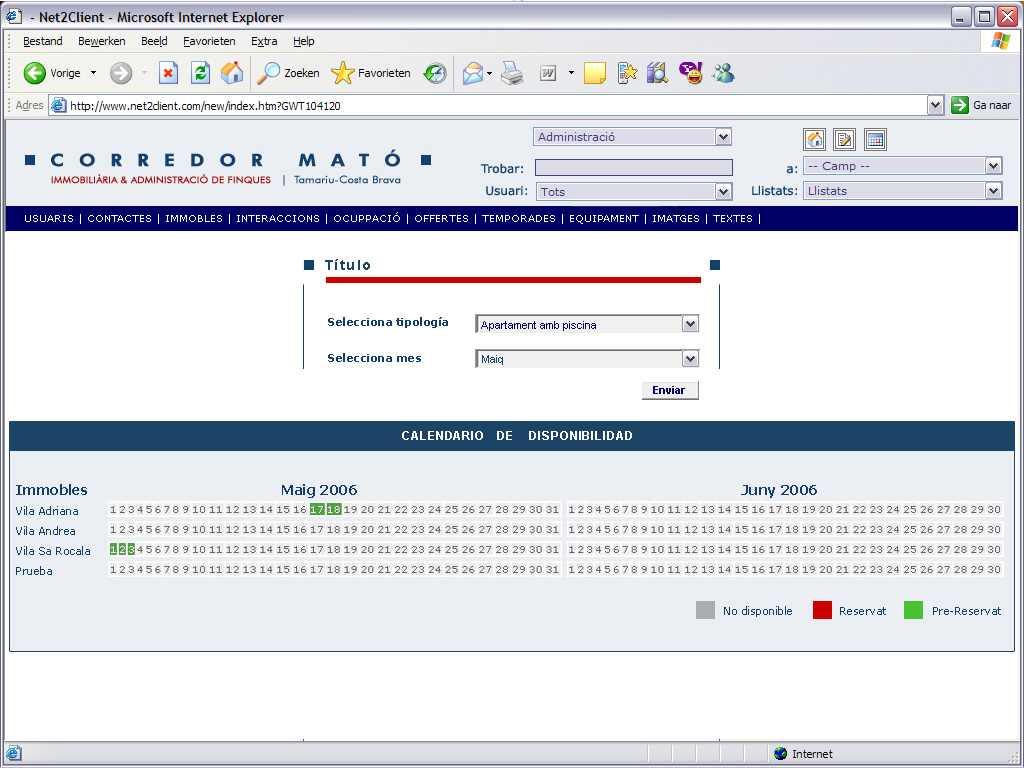Open the address bar URL dropdown arrow
This screenshot has height=768, width=1024.
935,105
